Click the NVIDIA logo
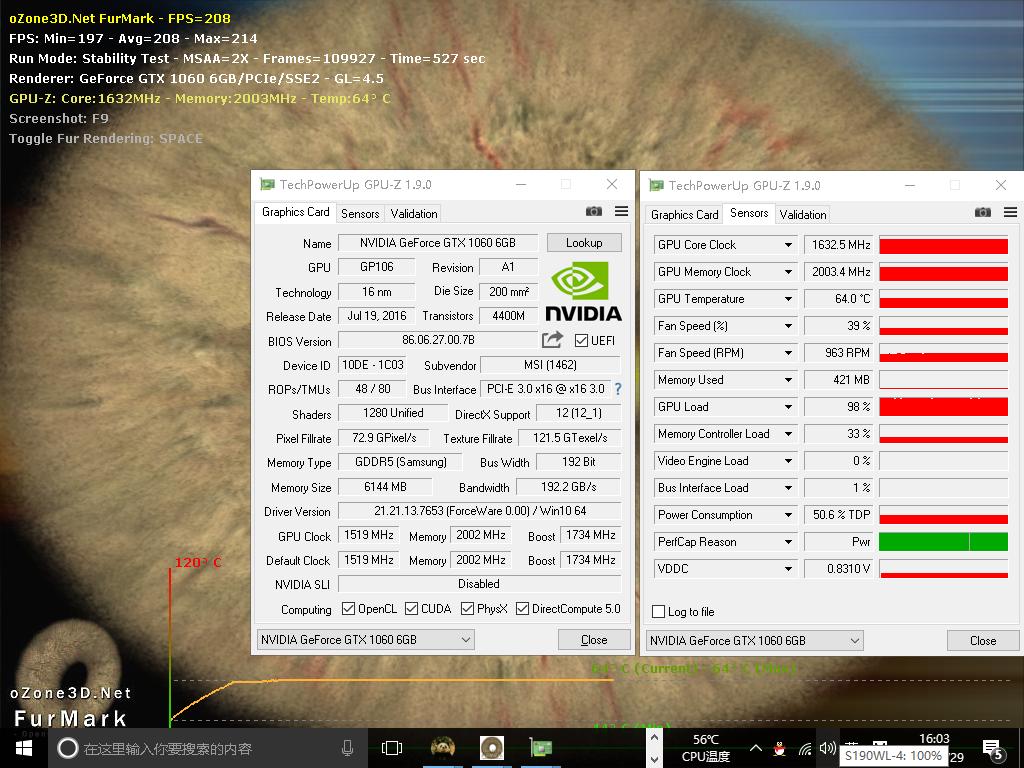The height and width of the screenshot is (768, 1024). (584, 291)
